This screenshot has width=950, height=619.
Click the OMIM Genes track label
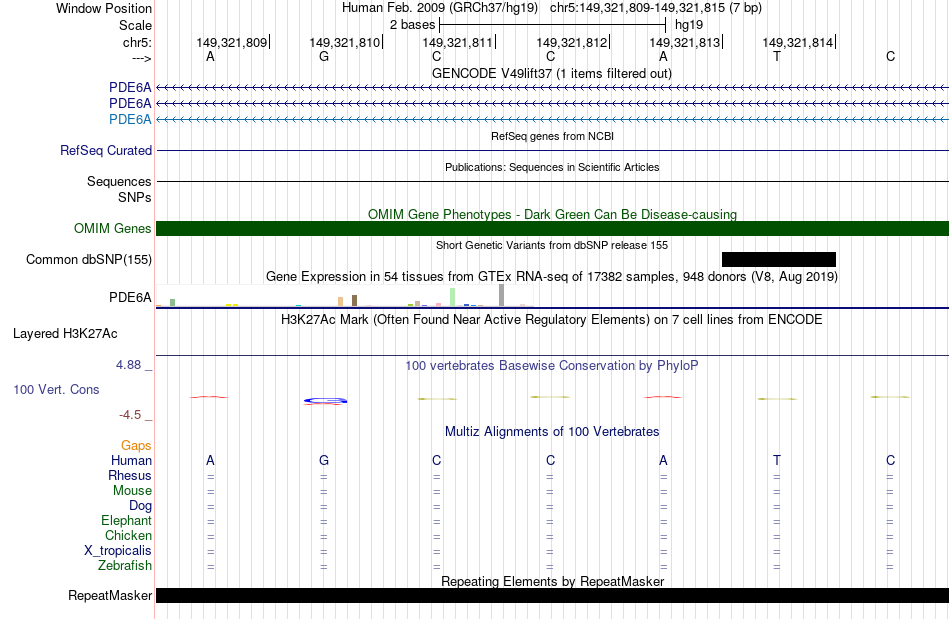point(113,228)
